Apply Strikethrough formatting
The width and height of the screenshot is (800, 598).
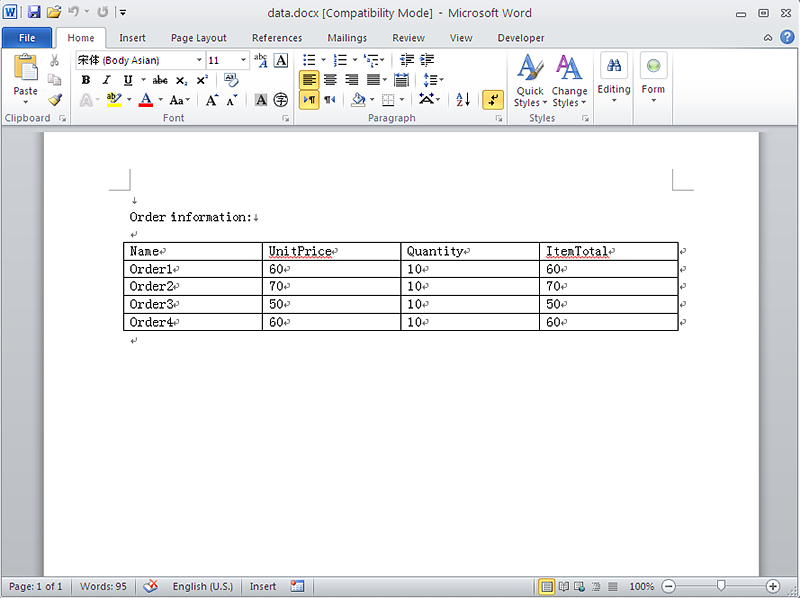click(160, 80)
